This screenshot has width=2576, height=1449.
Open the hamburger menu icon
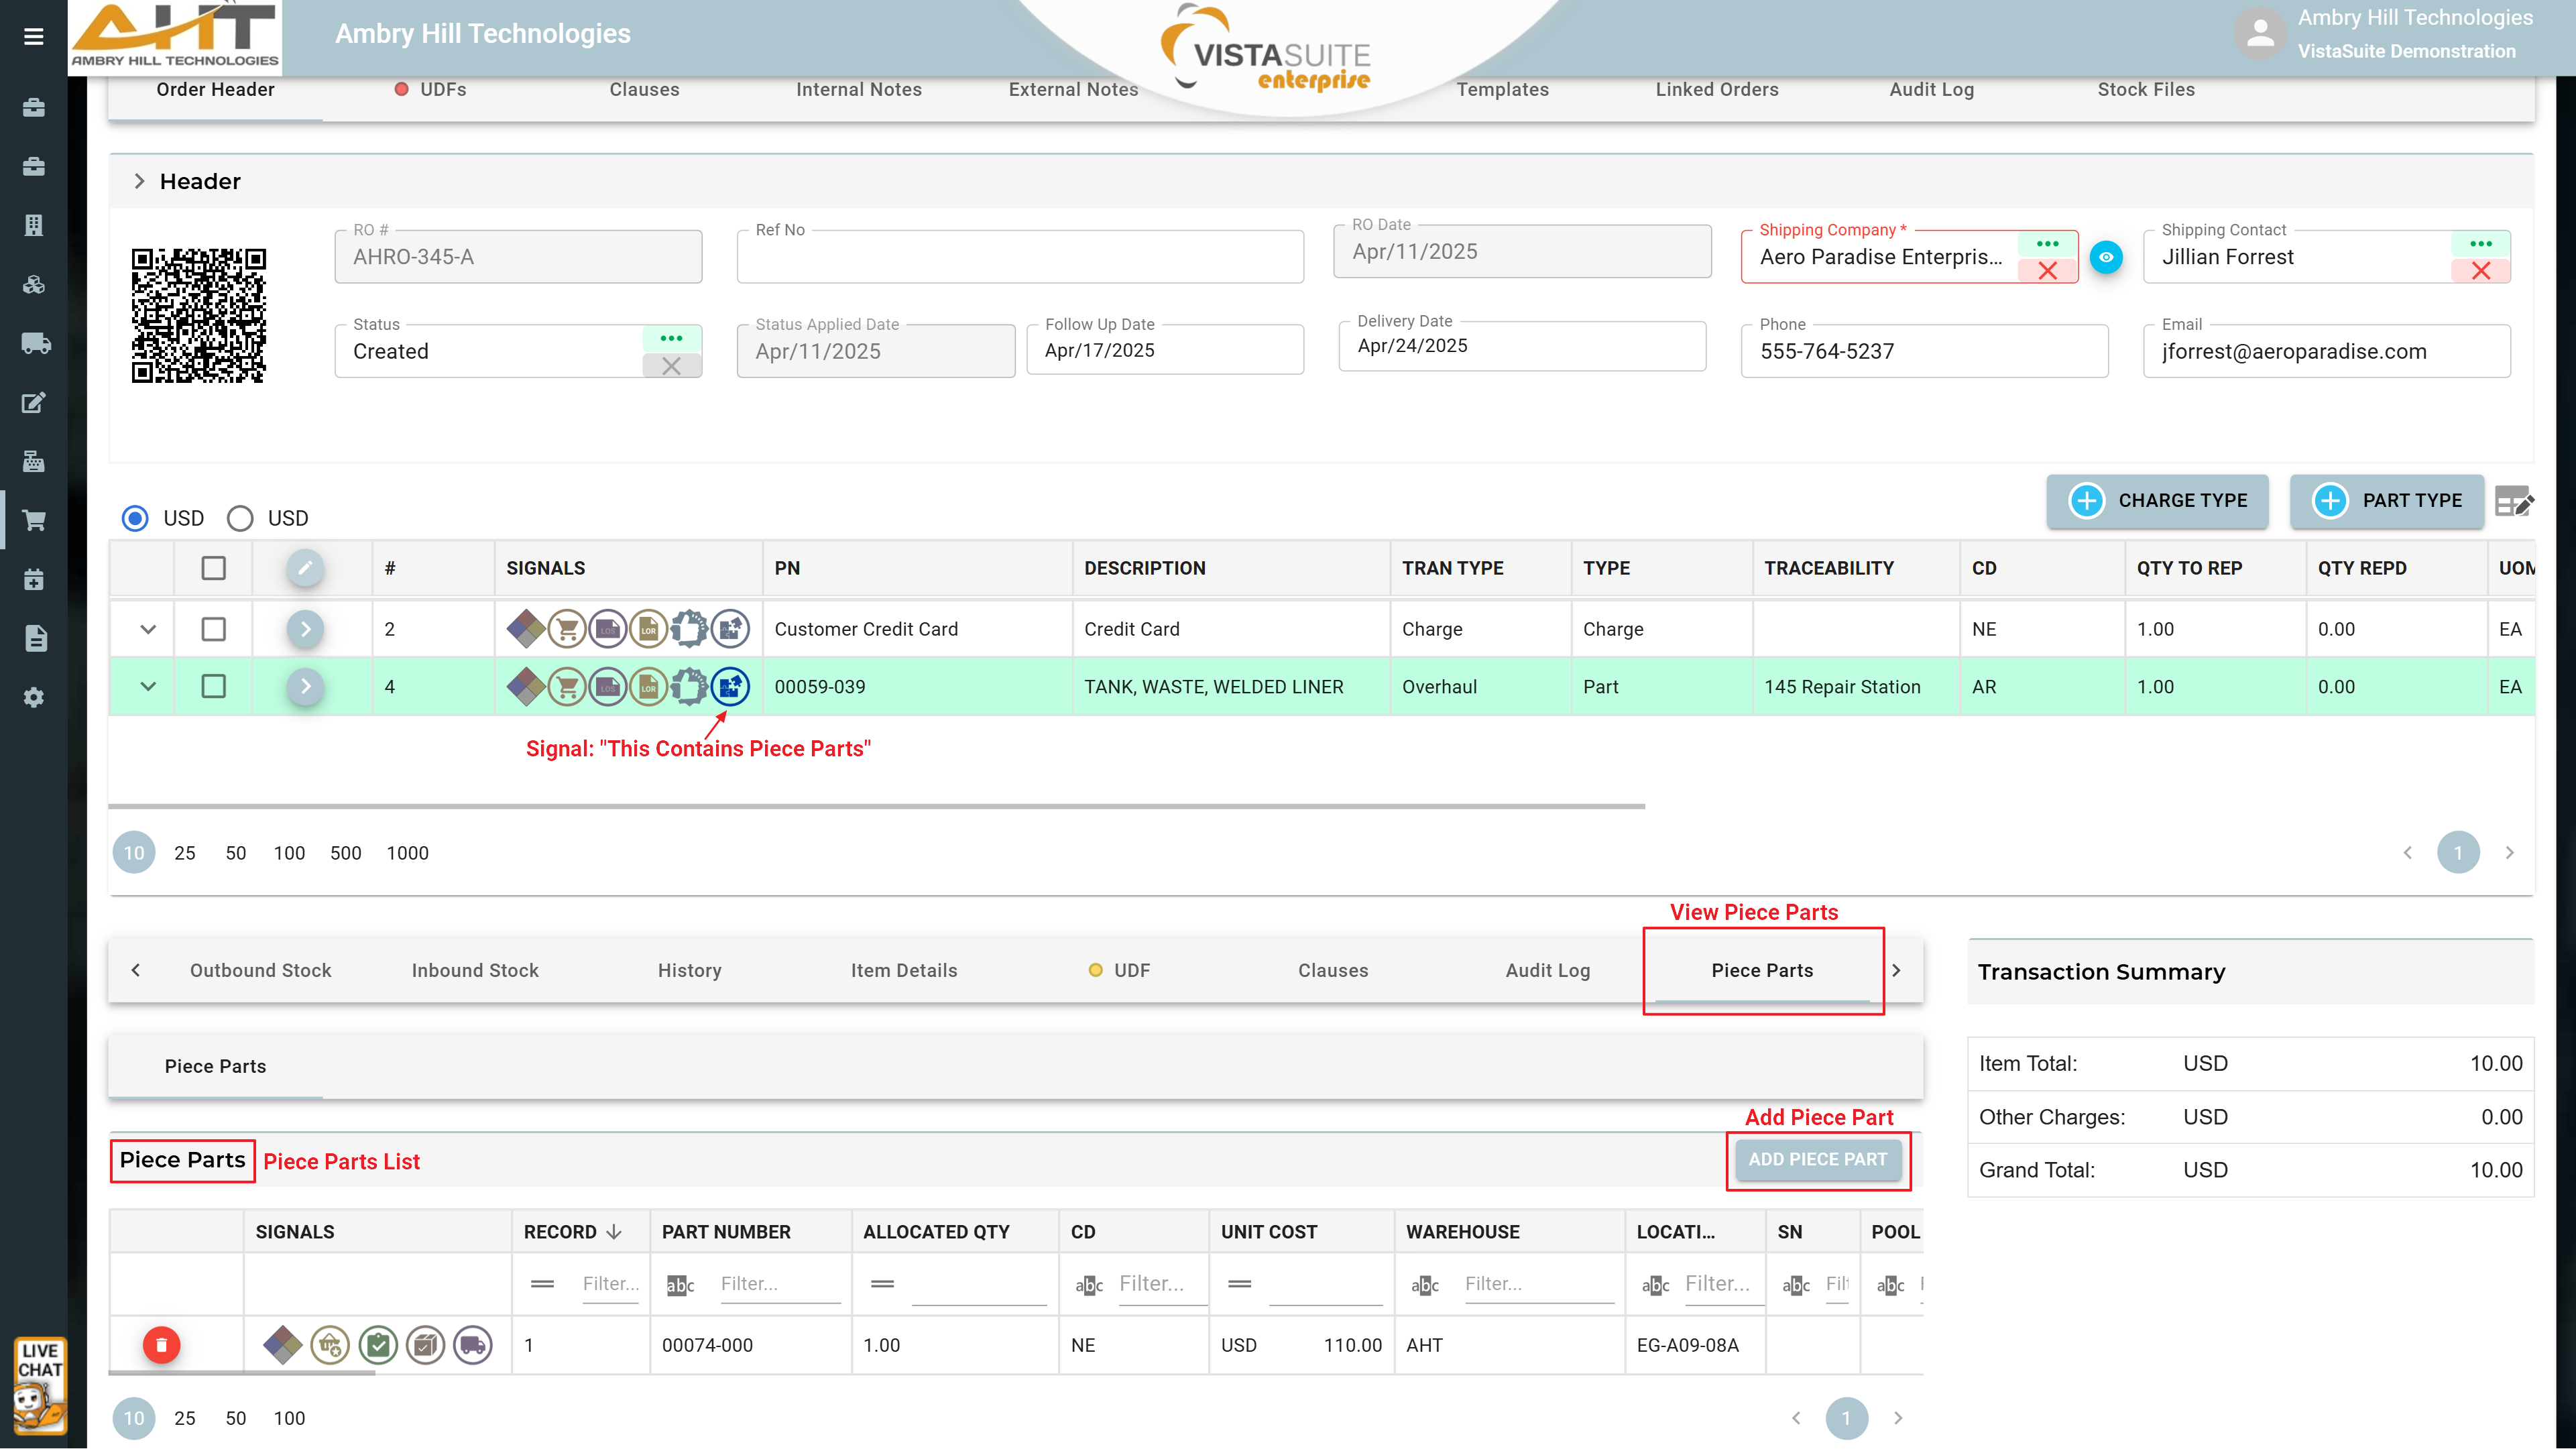tap(33, 37)
